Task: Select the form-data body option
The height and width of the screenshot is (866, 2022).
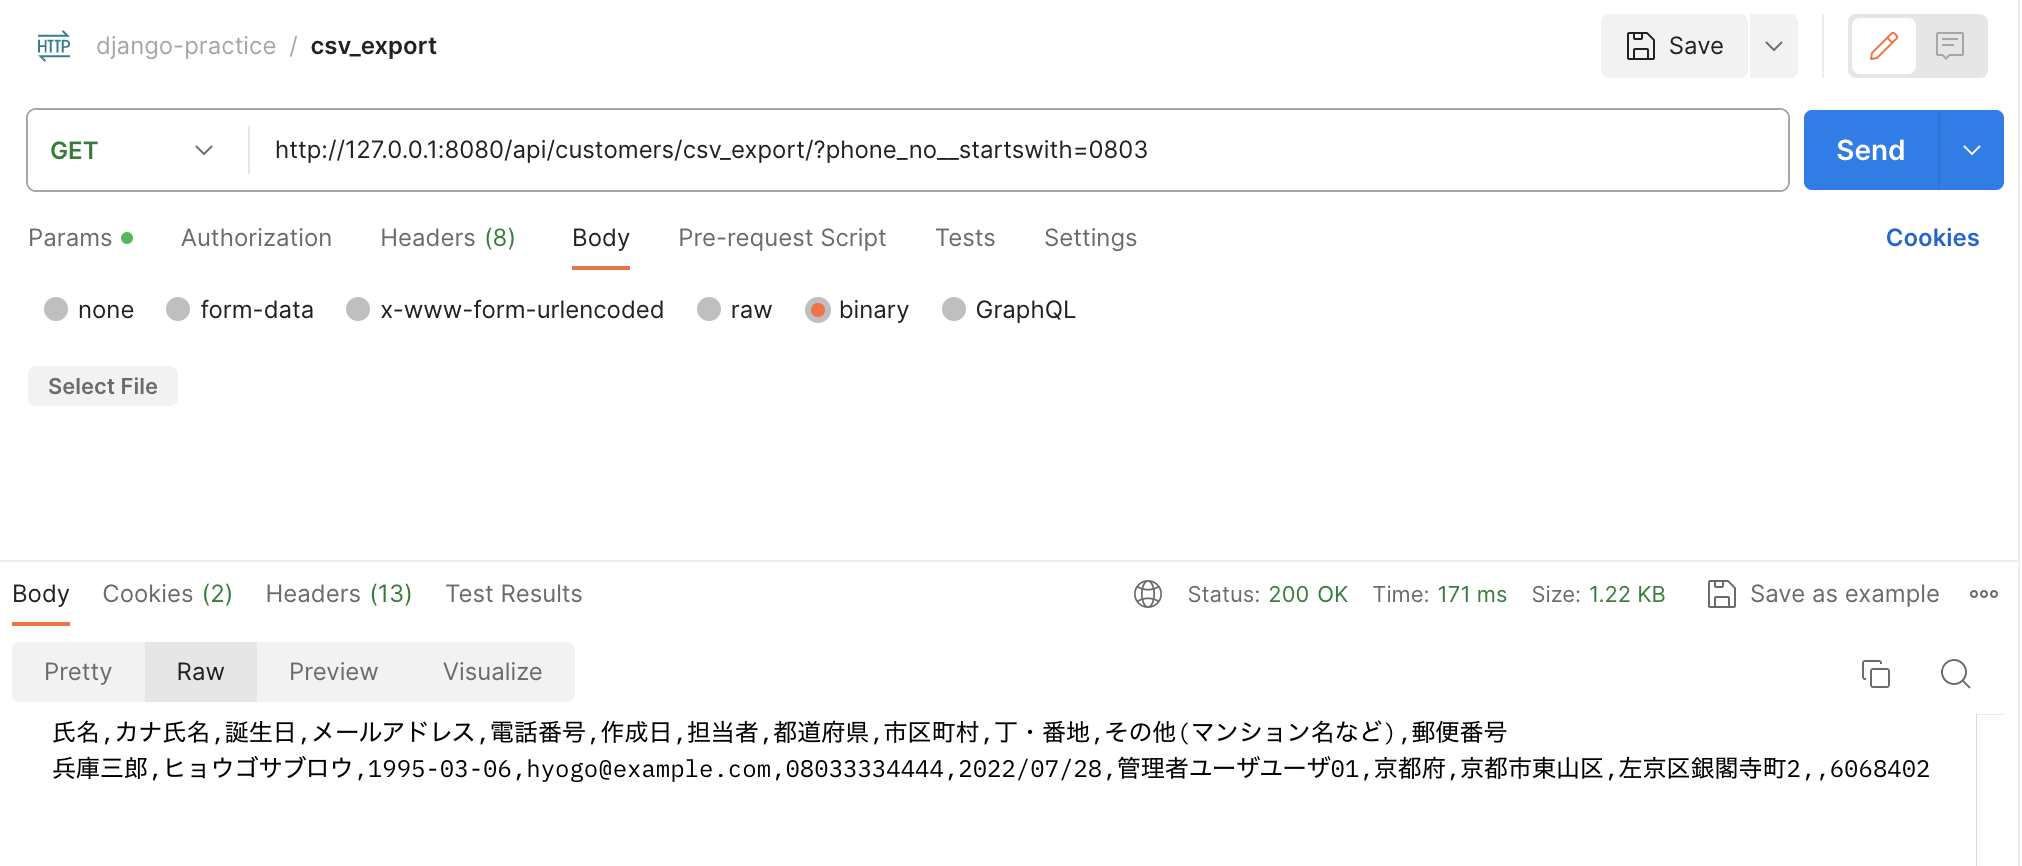Action: pos(178,309)
